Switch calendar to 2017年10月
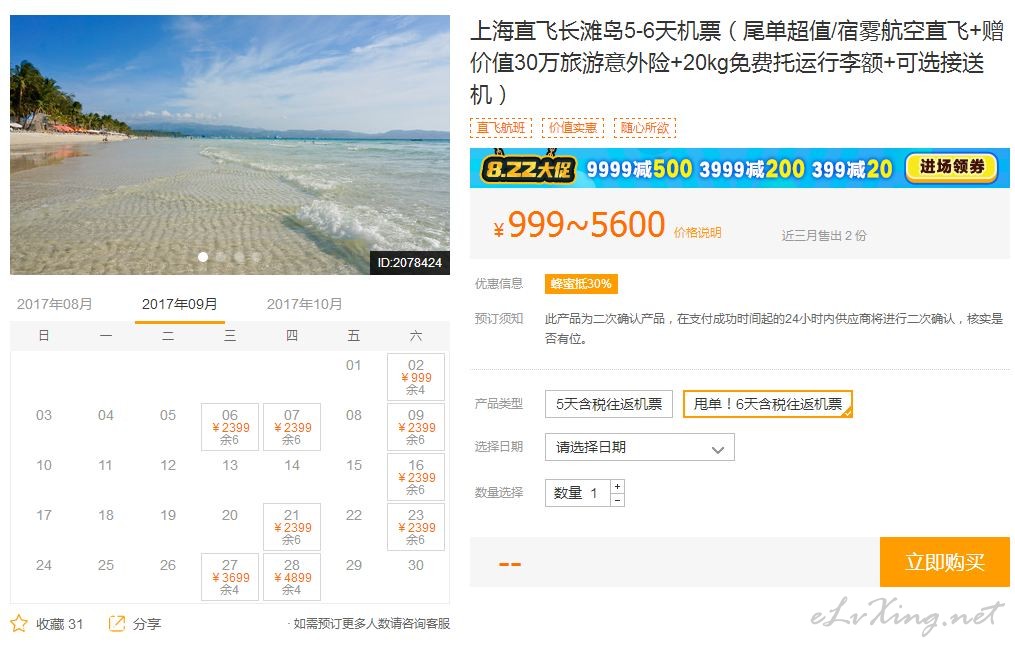 click(304, 304)
